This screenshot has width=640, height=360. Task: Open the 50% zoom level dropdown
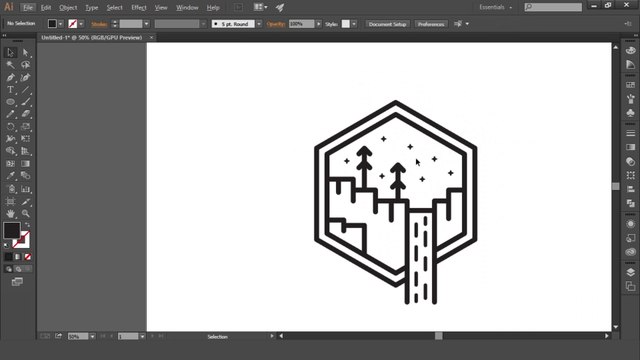[92, 336]
